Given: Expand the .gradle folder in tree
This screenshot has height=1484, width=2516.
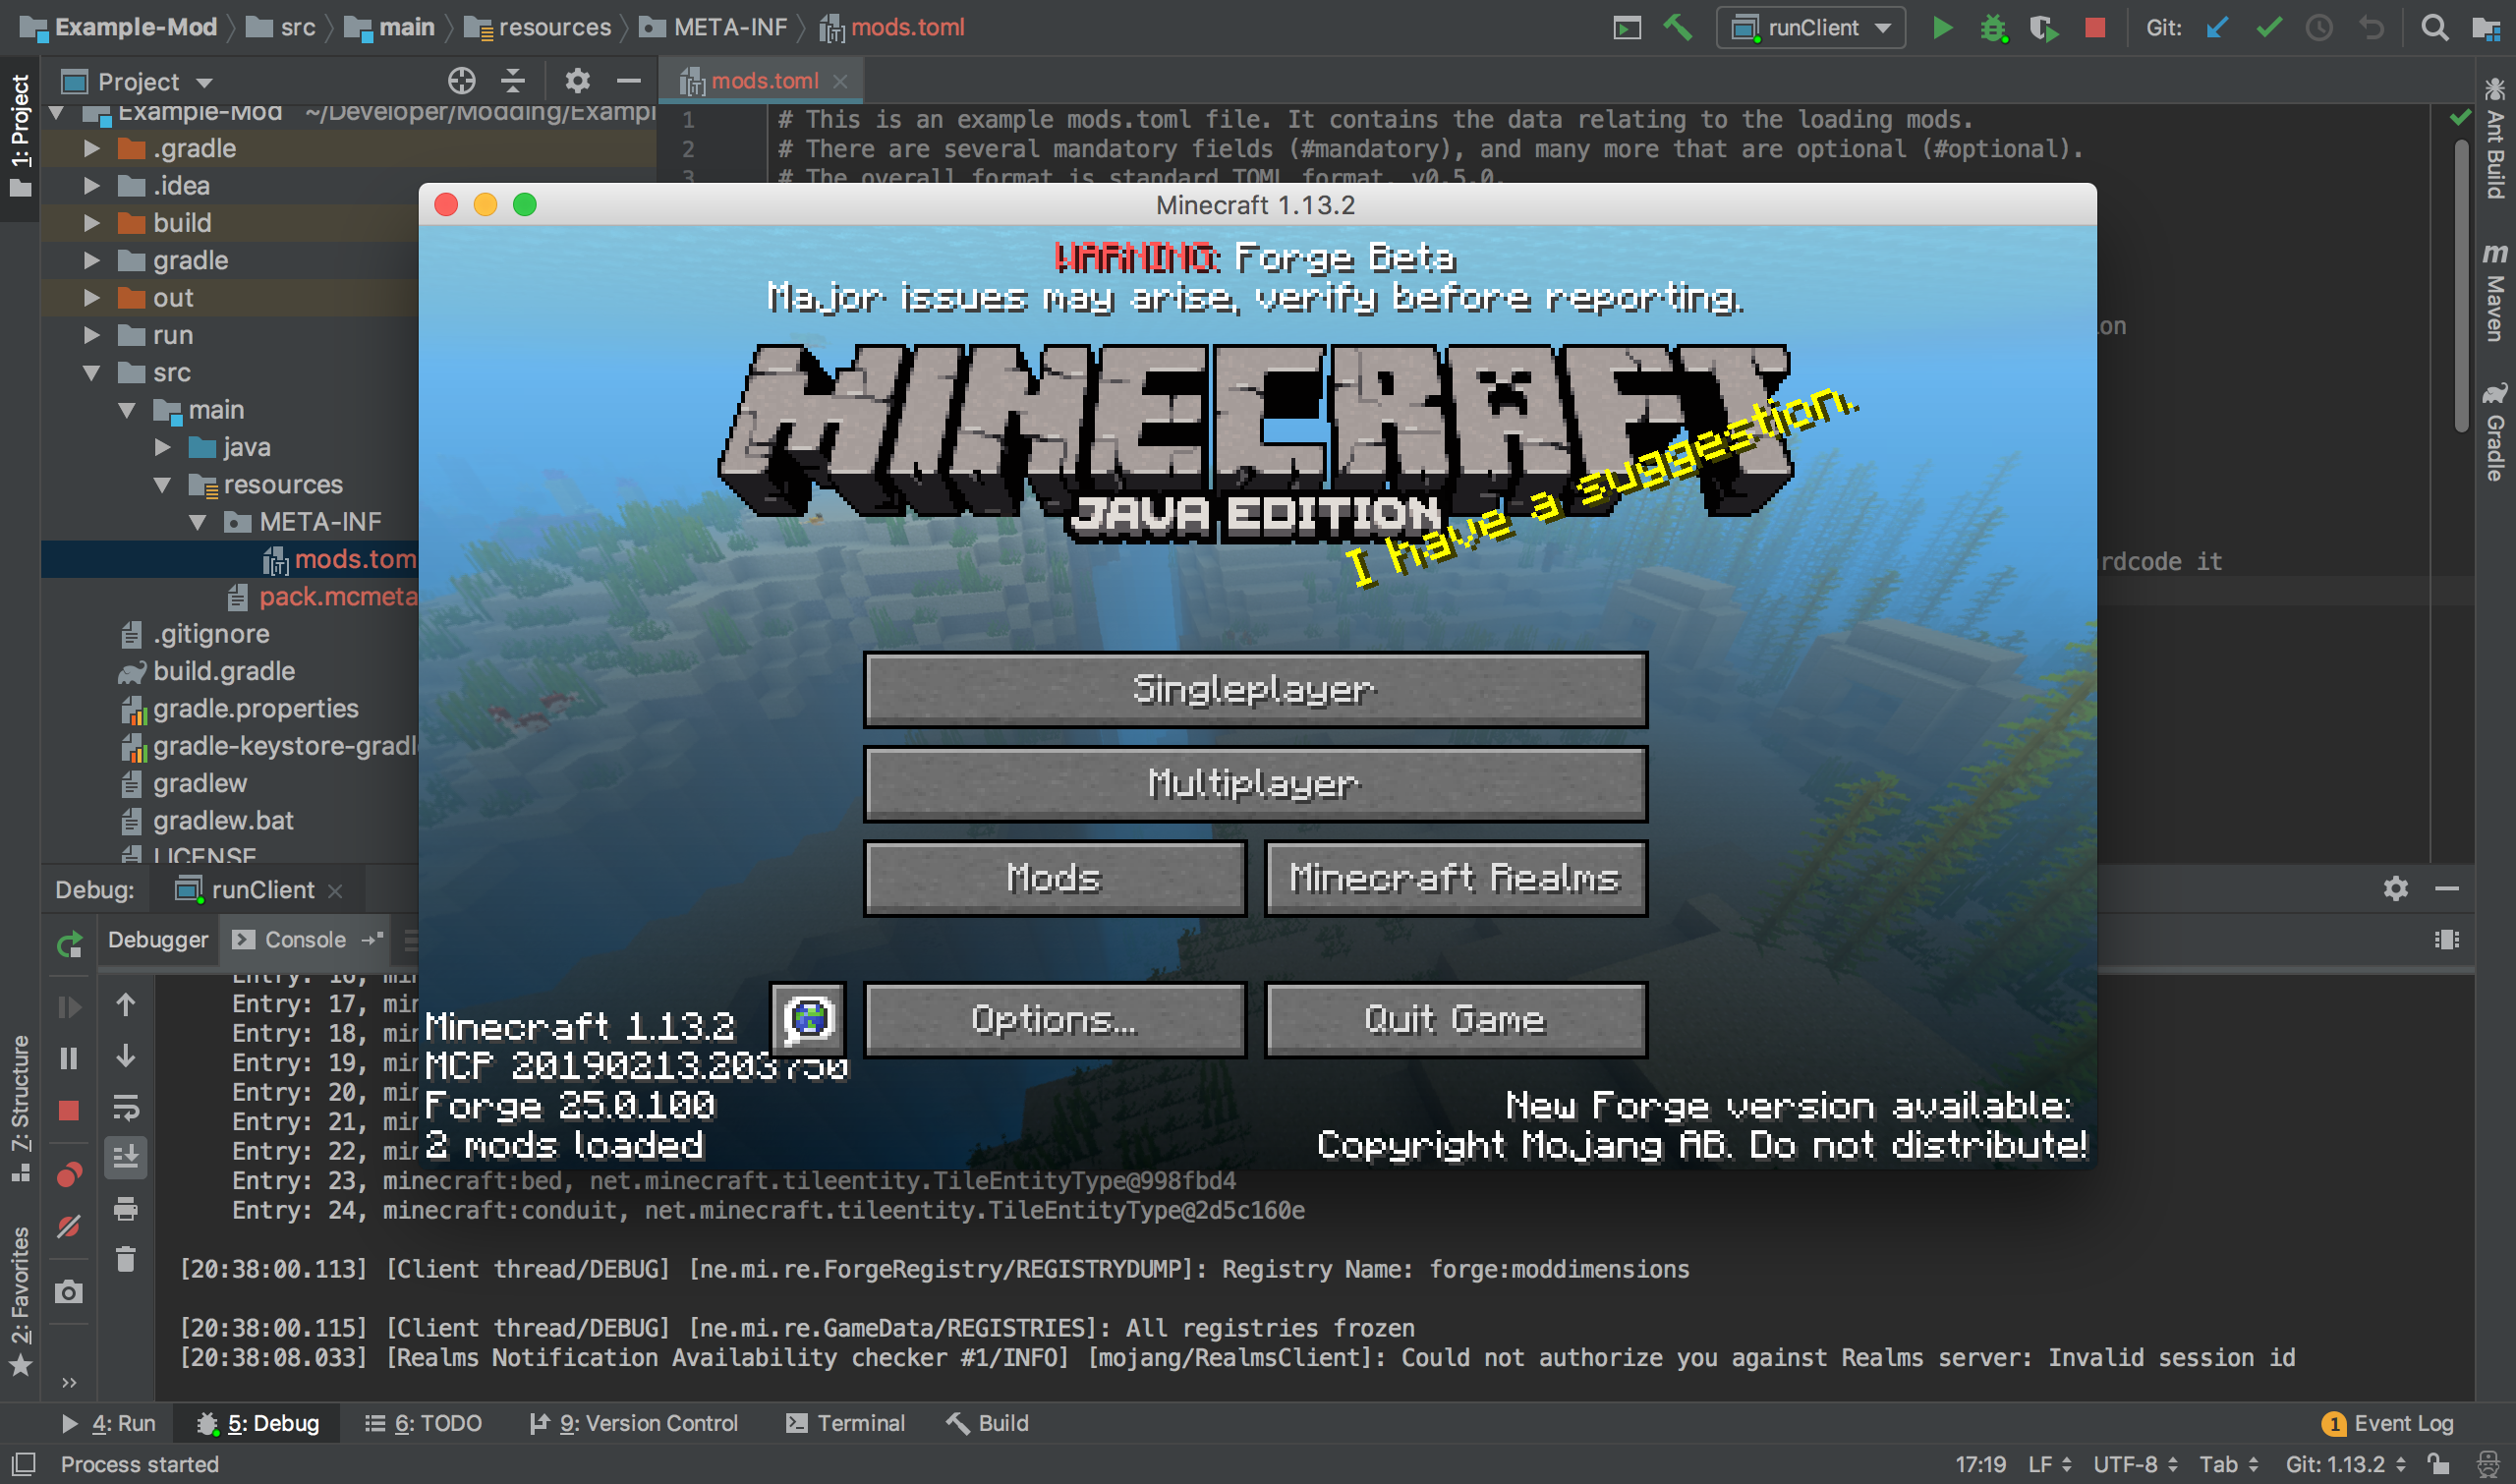Looking at the screenshot, I should tap(91, 149).
